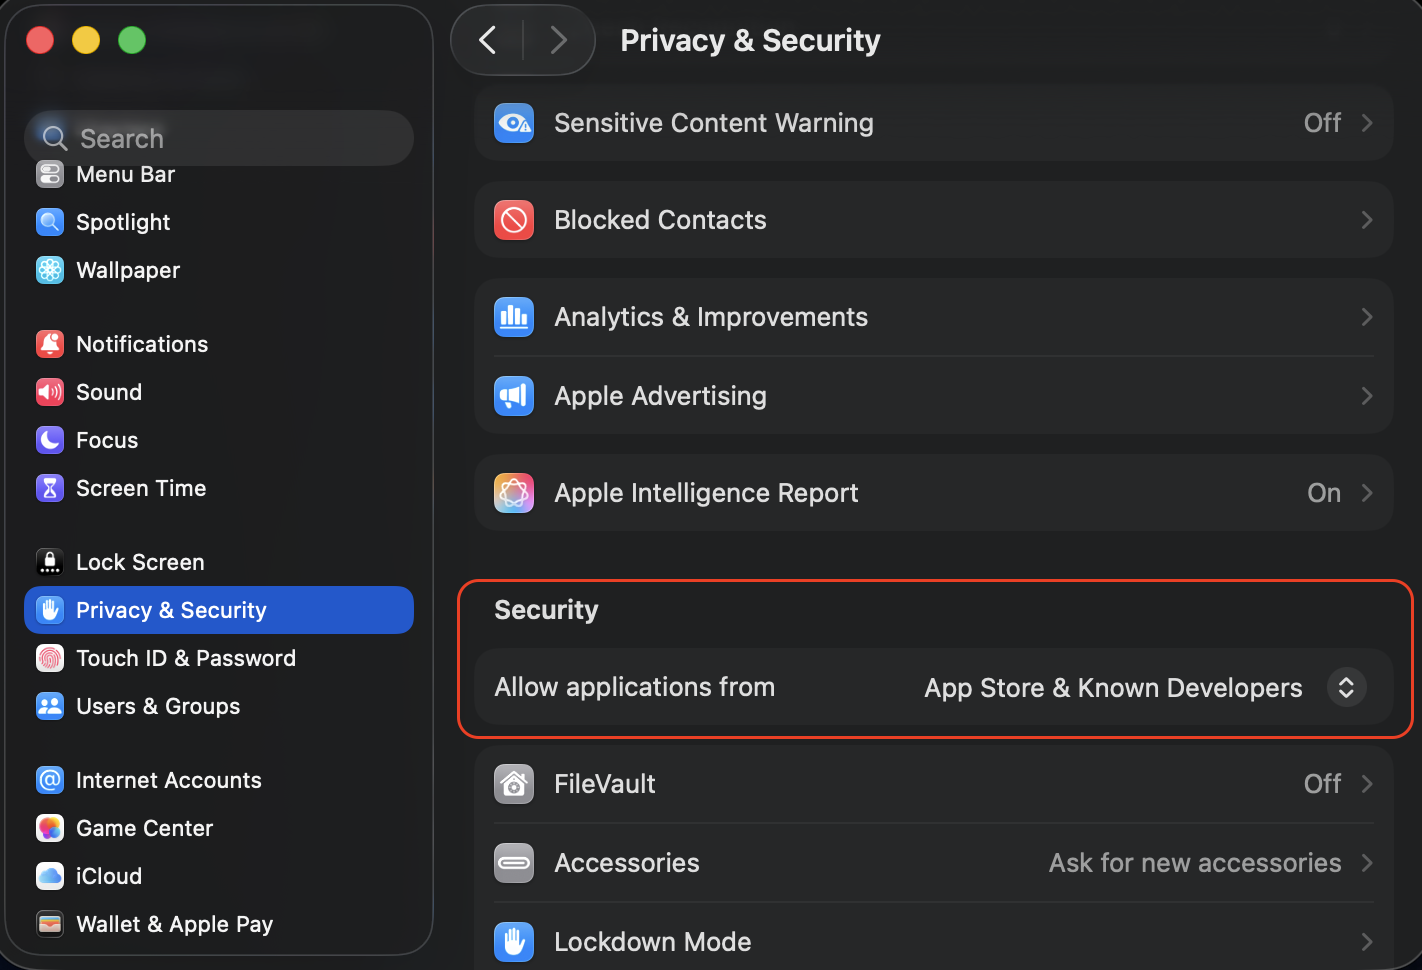Expand Apple Intelligence Report via its chevron
The image size is (1422, 970).
tap(1367, 493)
